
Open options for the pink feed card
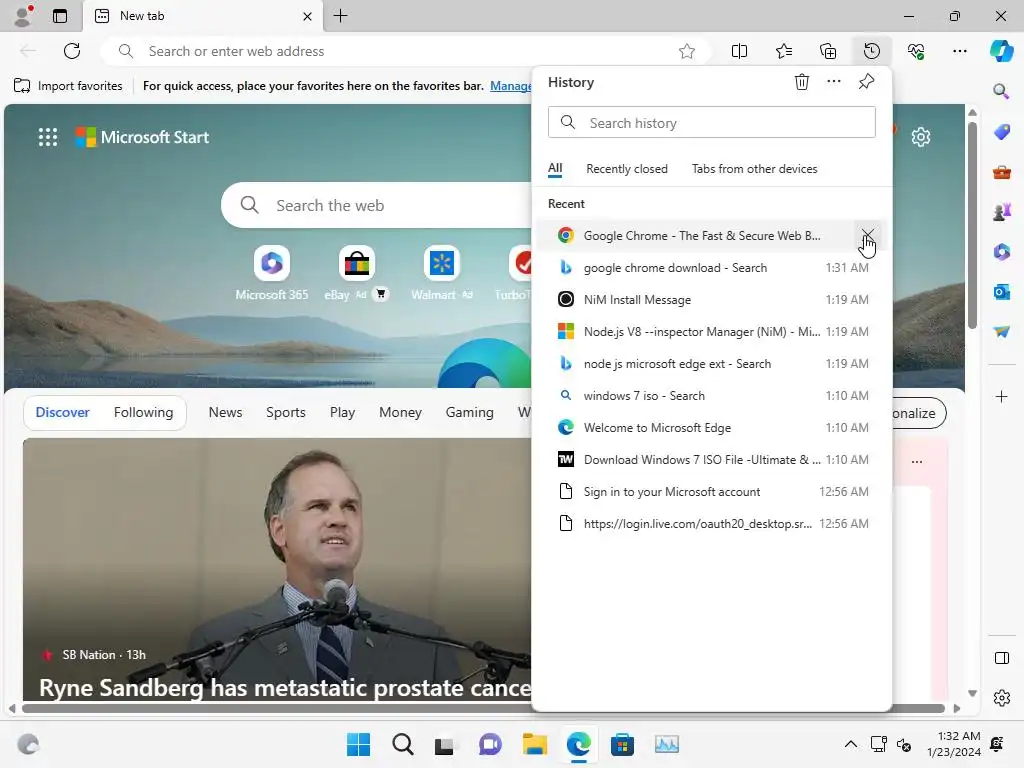pos(917,462)
